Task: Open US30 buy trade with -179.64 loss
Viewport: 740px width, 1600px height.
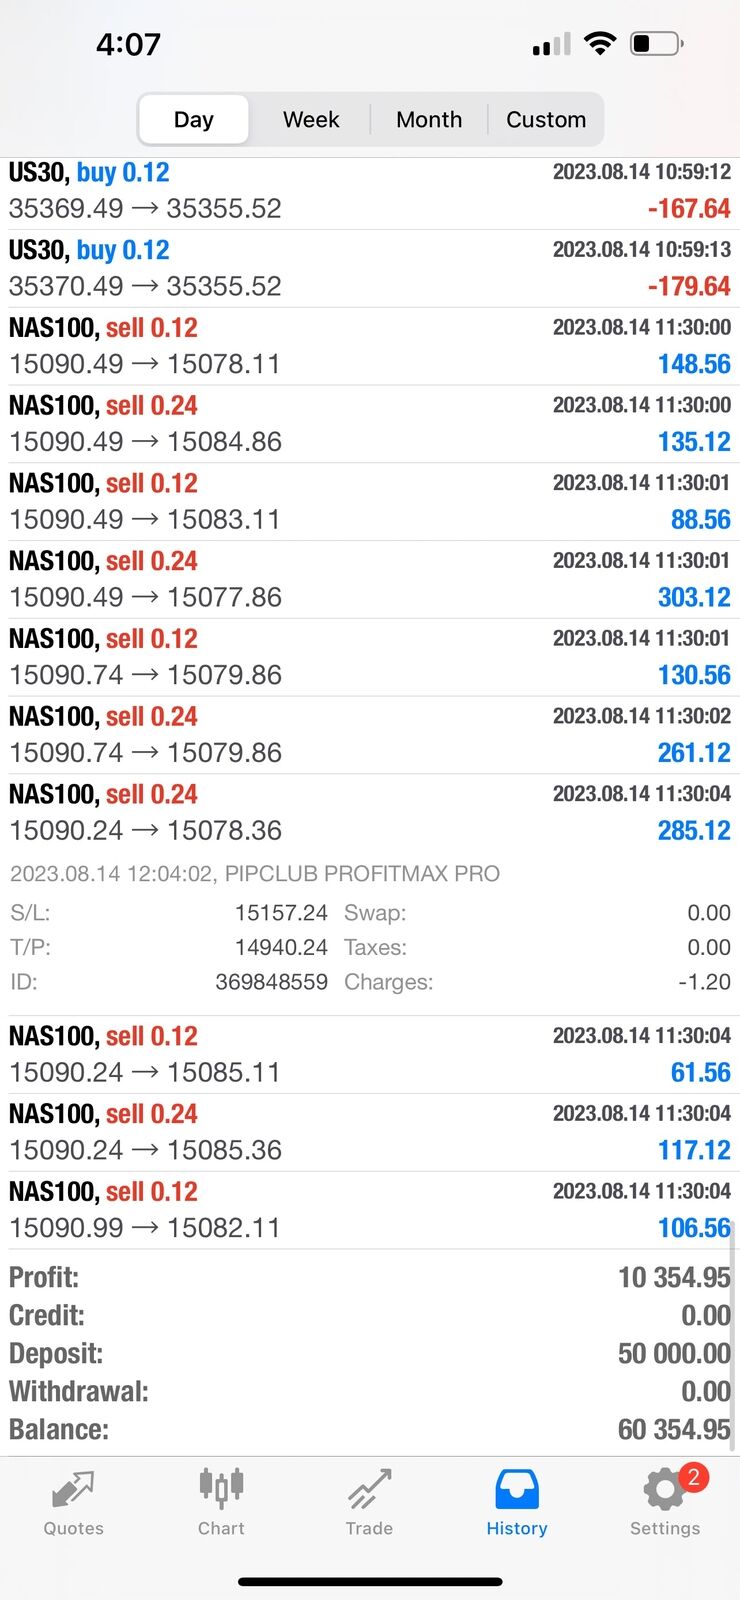Action: (370, 269)
